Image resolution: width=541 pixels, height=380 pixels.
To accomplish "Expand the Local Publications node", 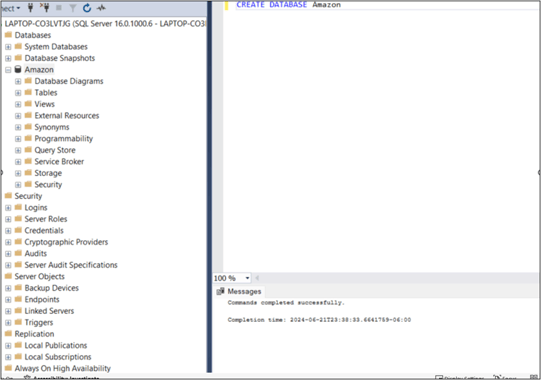I will (x=8, y=345).
